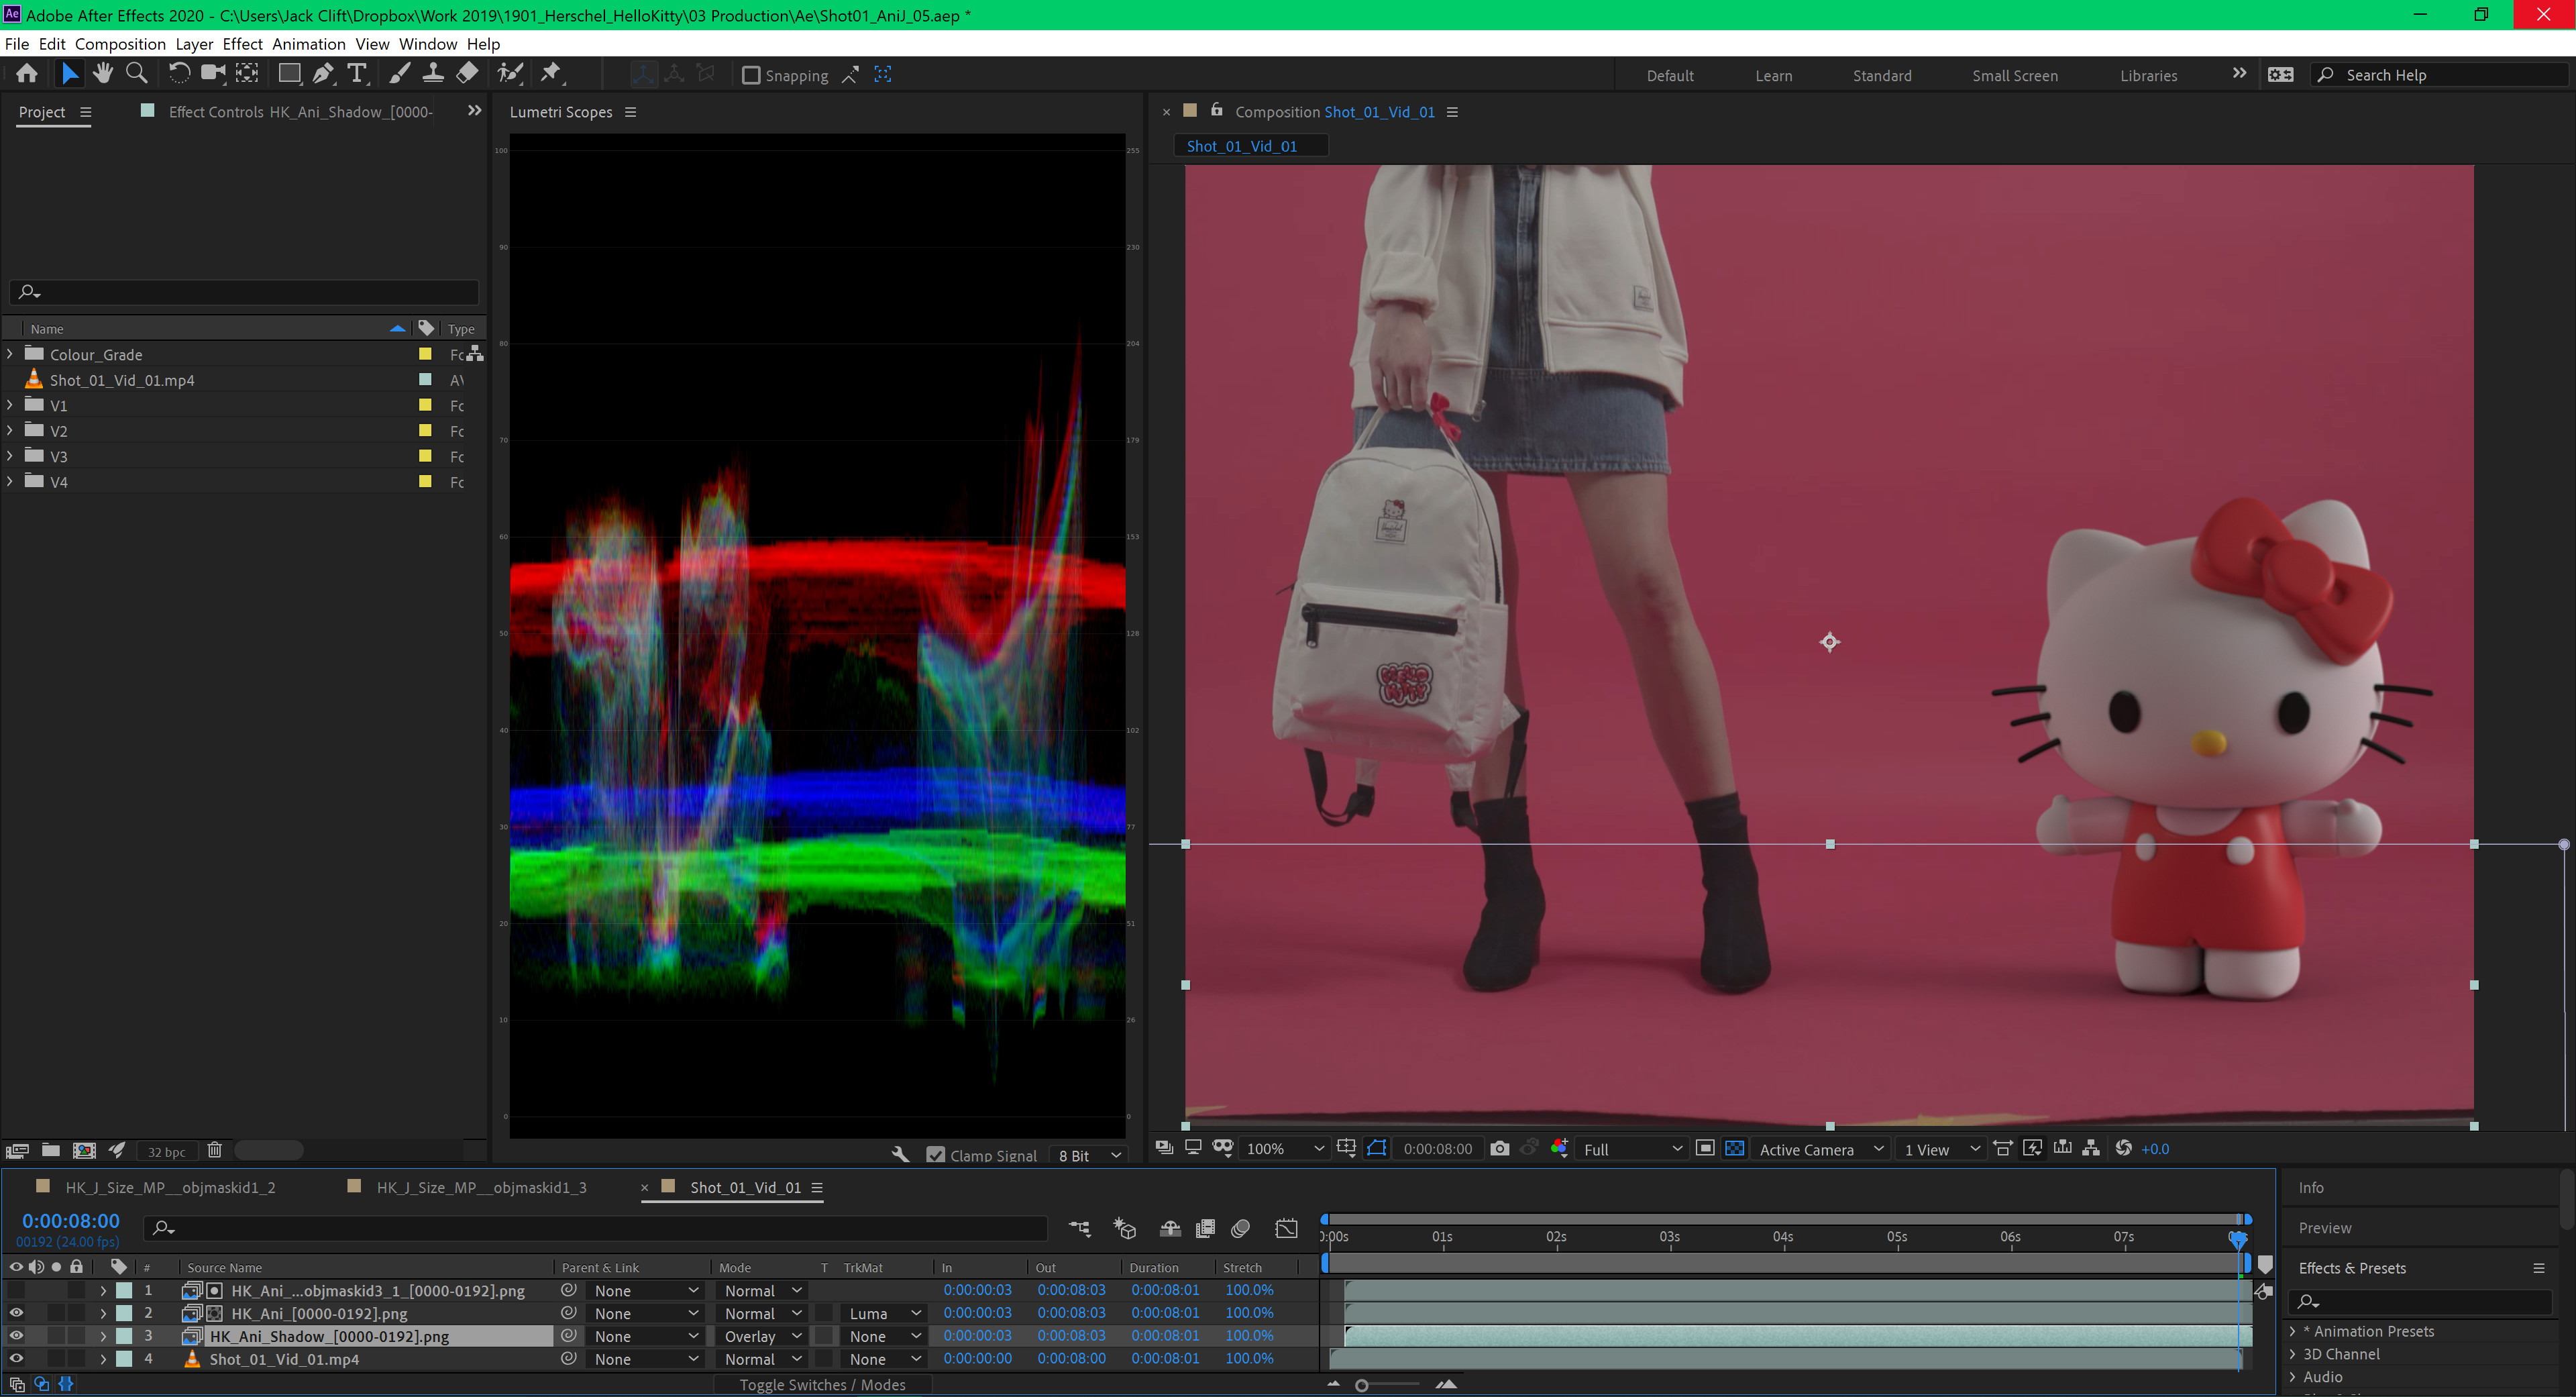Switch to the Standard workspace
2576x1397 pixels.
pos(1881,75)
